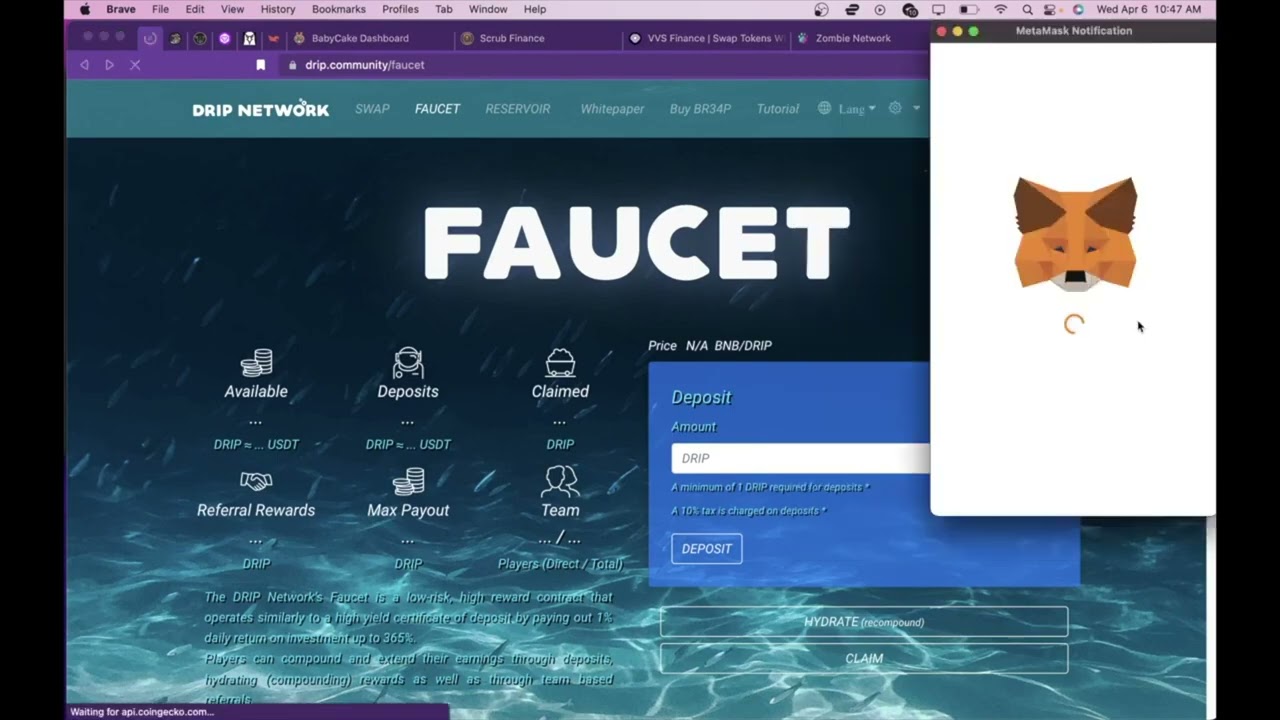
Task: Open the Help menu
Action: coord(535,9)
